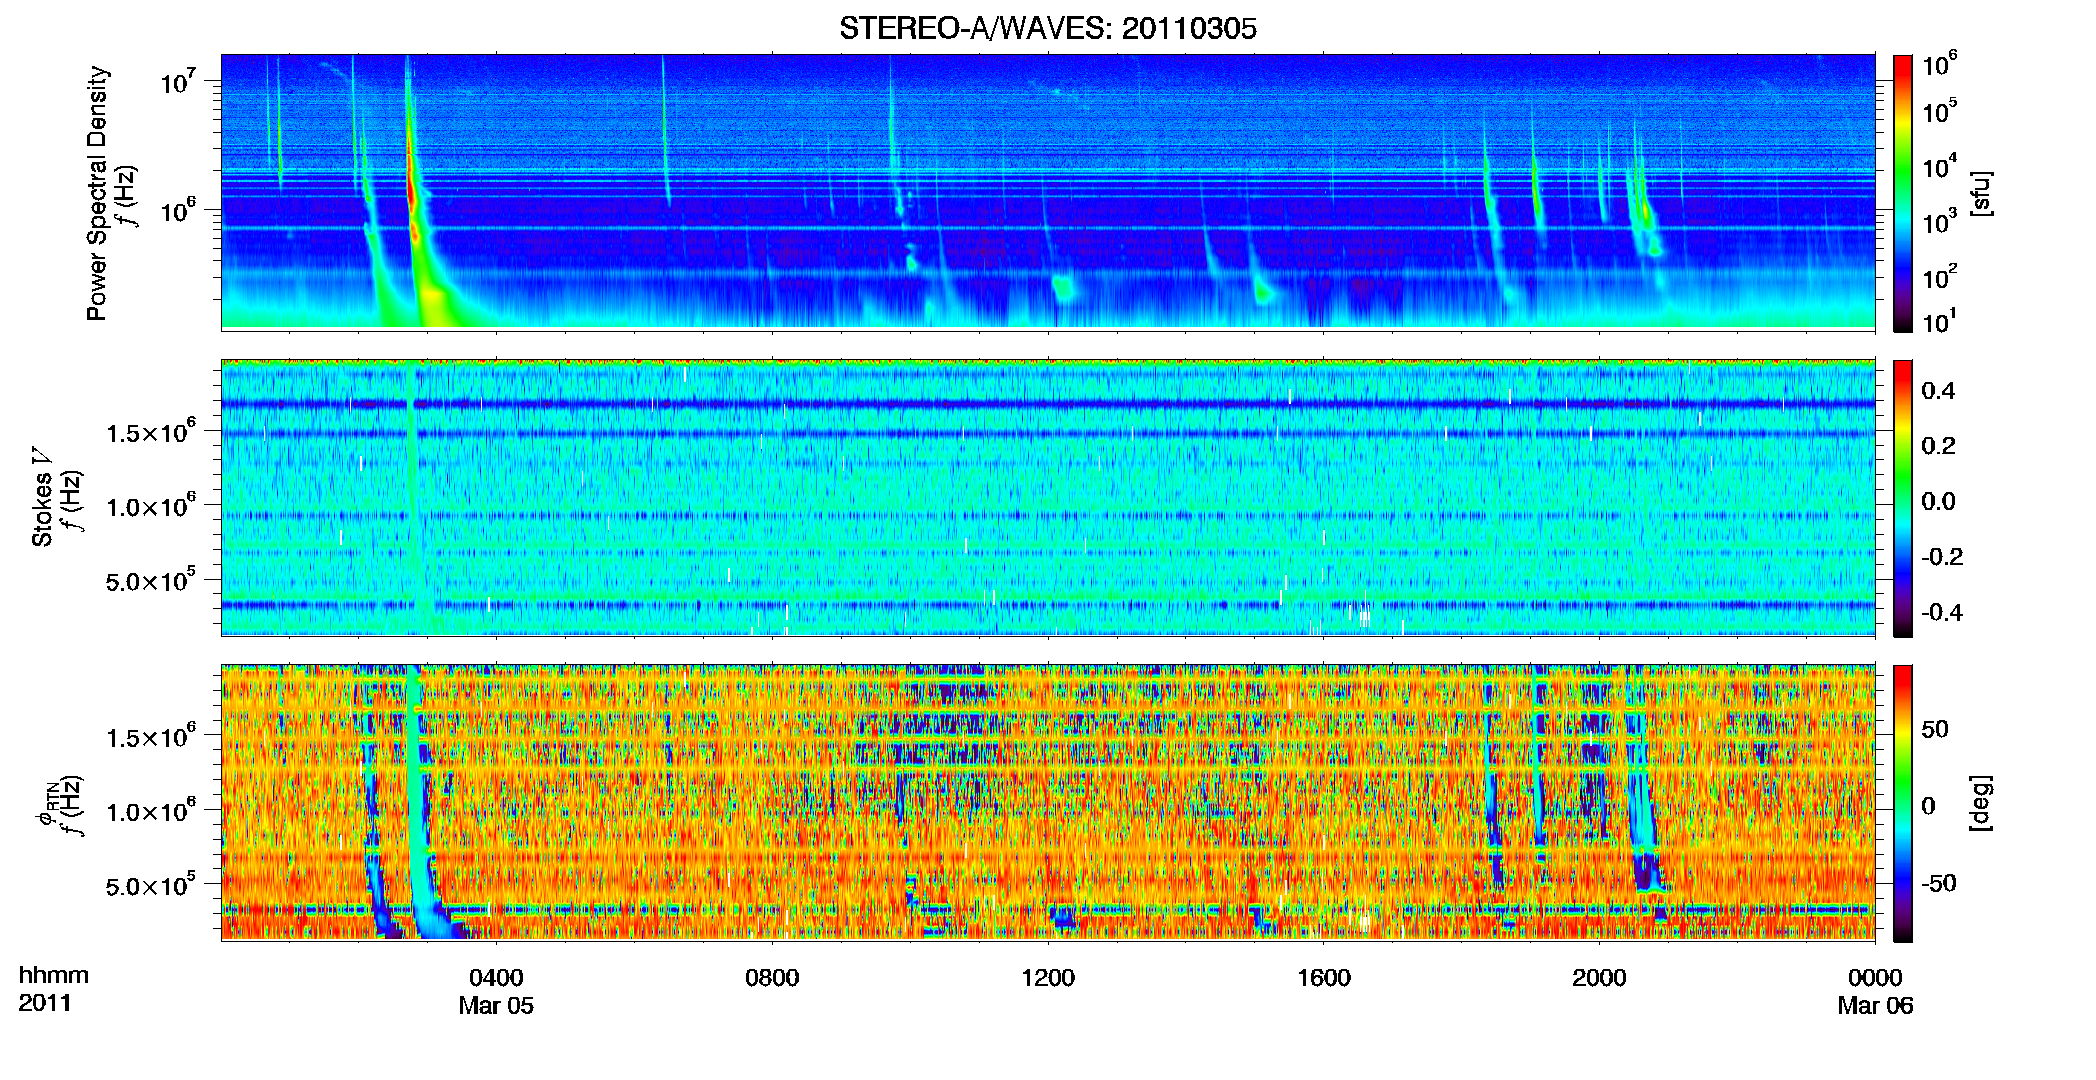Screen dimensions: 2096x1080
Task: Click the 10^5 tick on sfu colorbar
Action: 1939,112
